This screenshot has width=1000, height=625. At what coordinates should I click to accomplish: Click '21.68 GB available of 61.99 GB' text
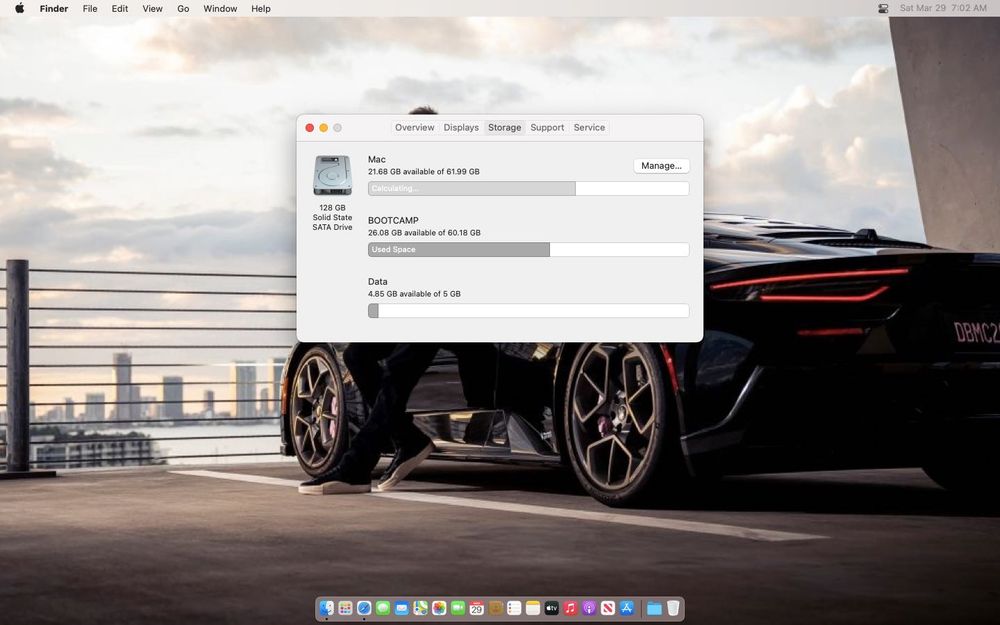tap(423, 172)
